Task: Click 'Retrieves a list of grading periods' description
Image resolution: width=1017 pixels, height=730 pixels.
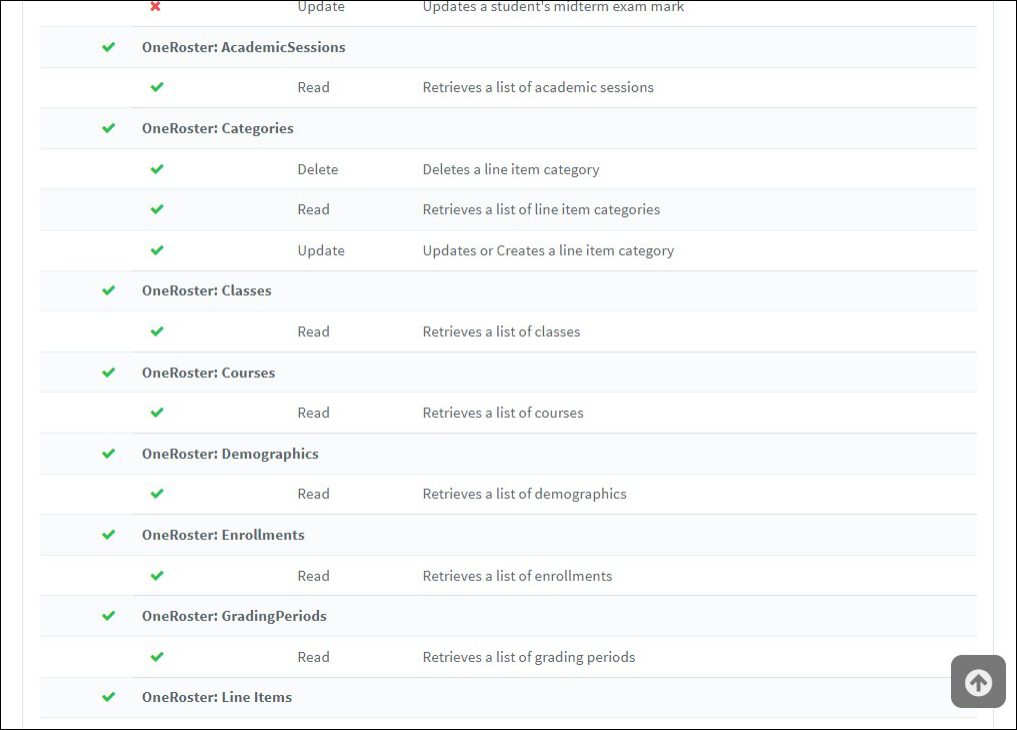Action: pyautogui.click(x=529, y=657)
